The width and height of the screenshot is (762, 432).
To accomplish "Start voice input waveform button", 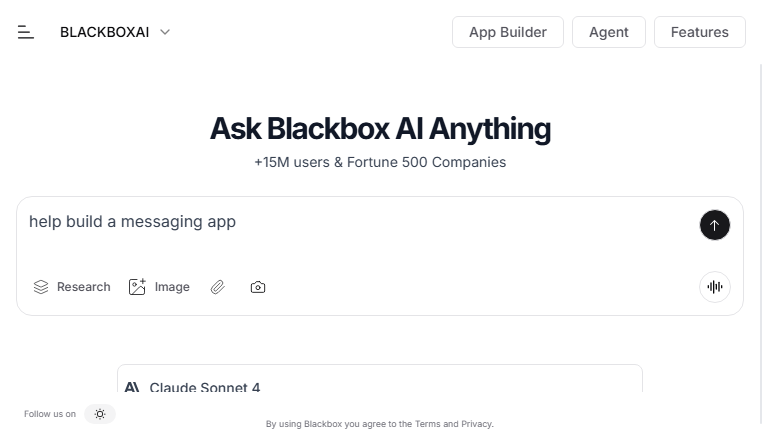I will [715, 287].
